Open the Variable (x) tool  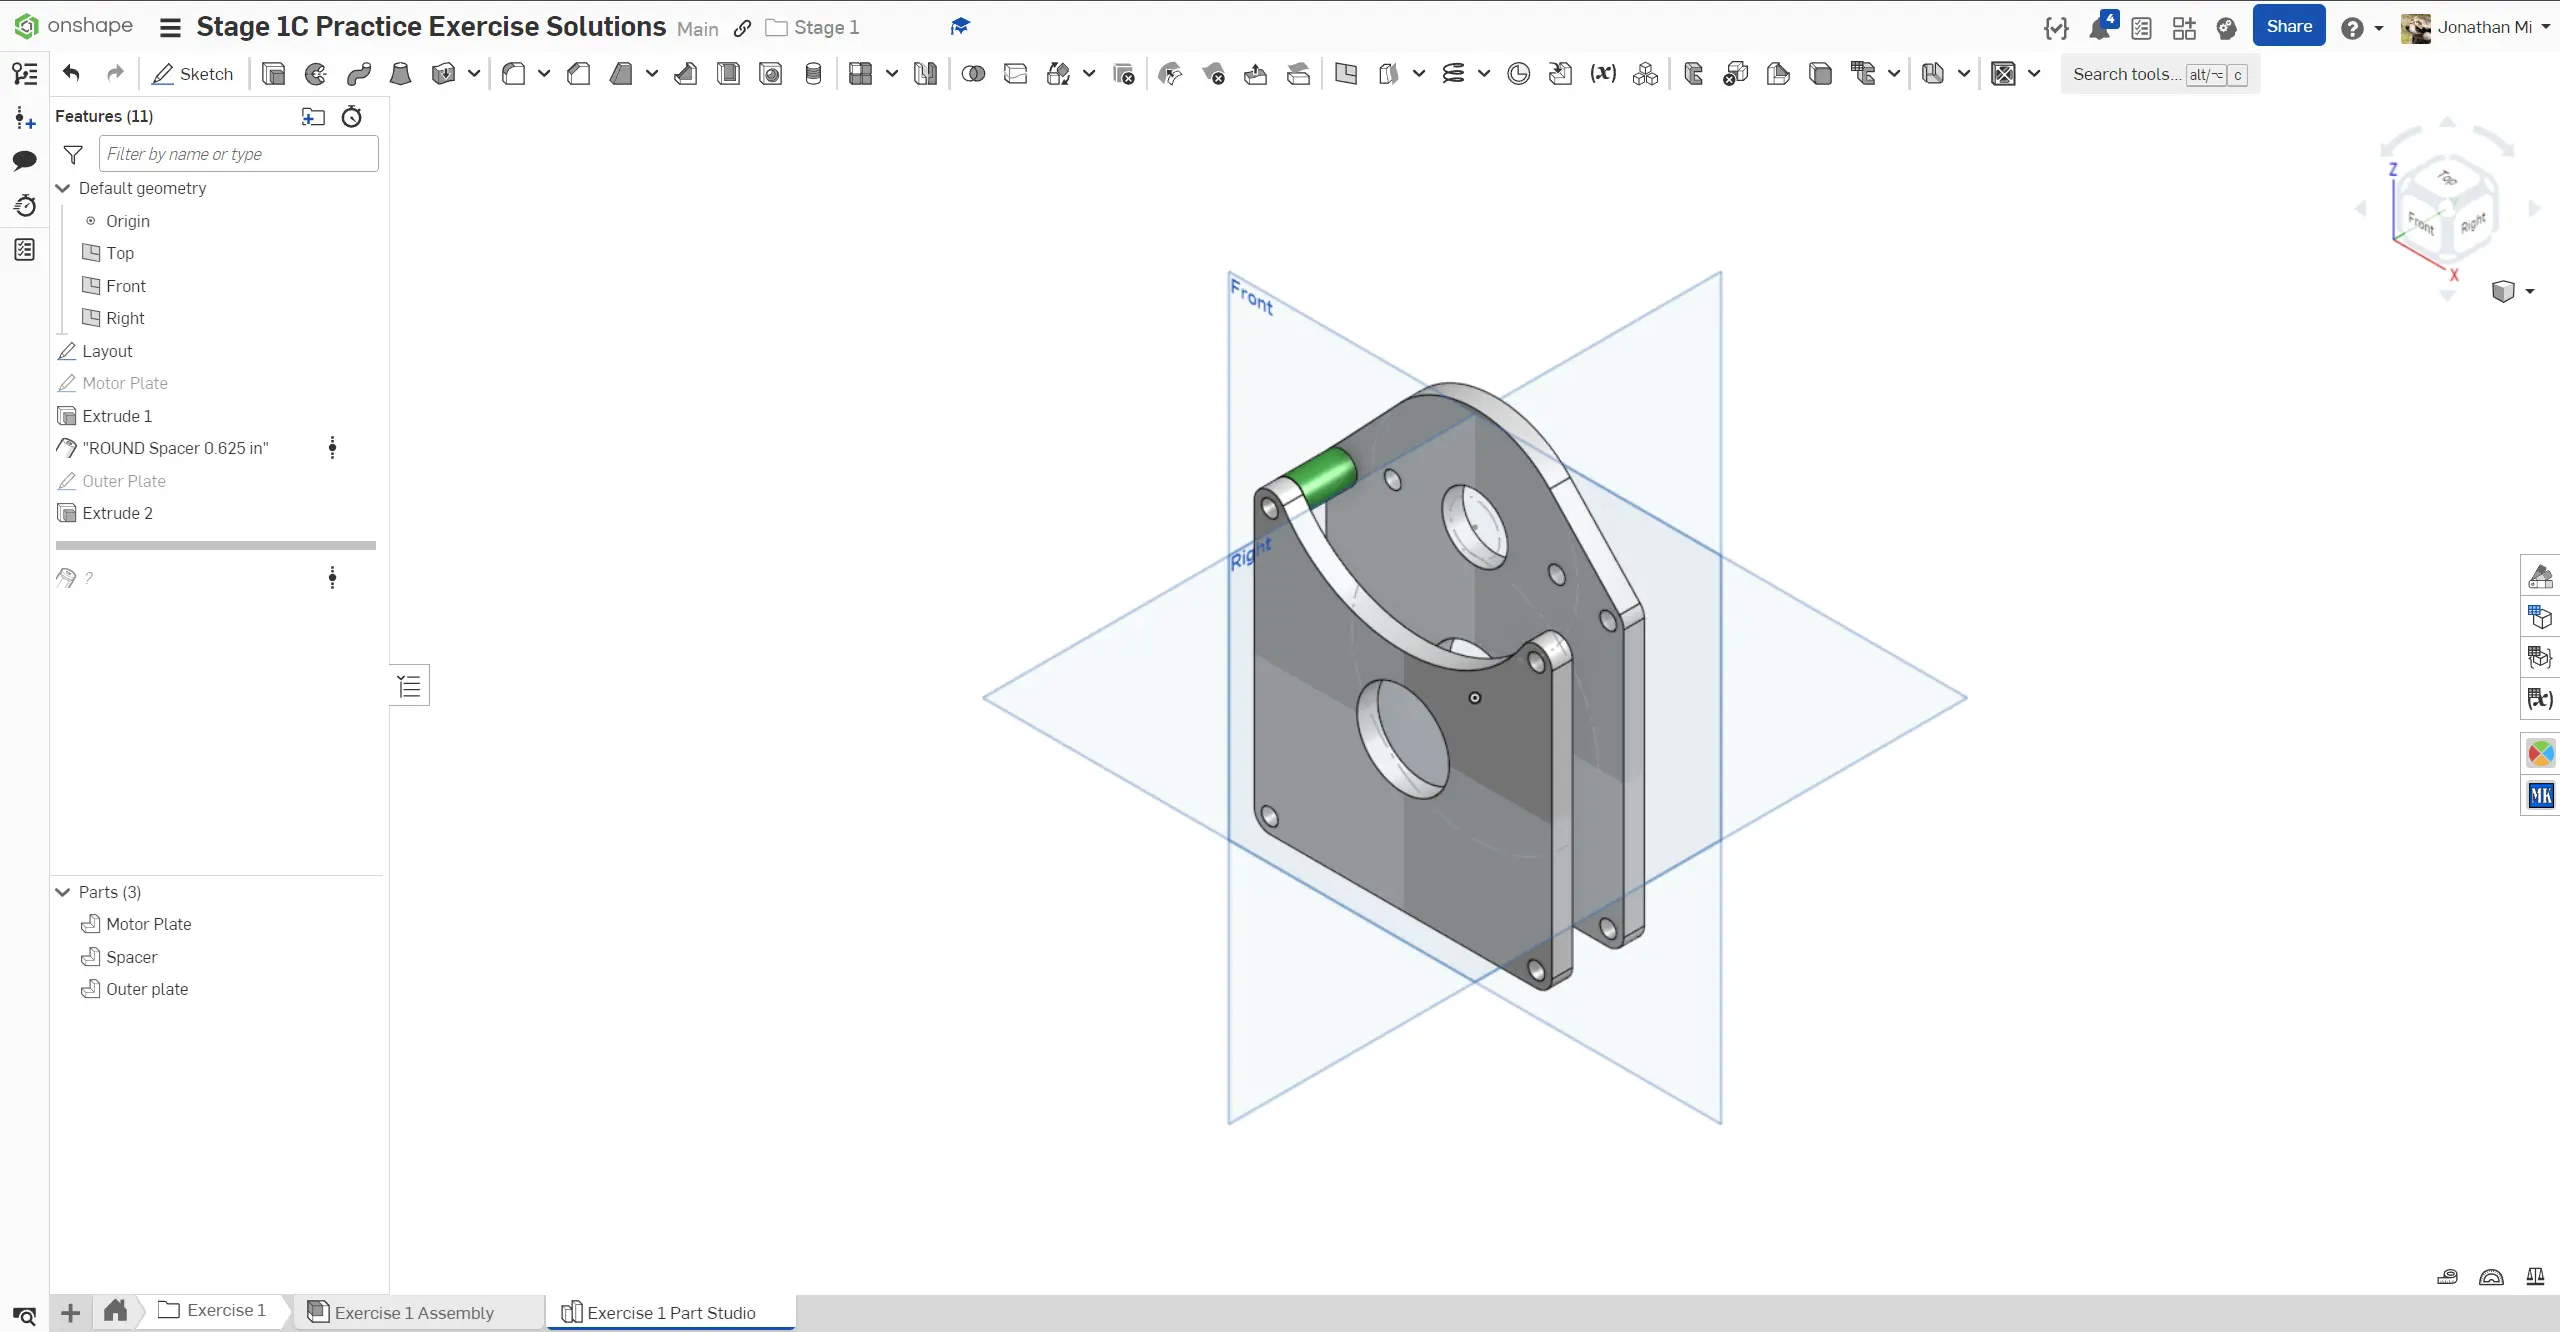coord(1603,74)
